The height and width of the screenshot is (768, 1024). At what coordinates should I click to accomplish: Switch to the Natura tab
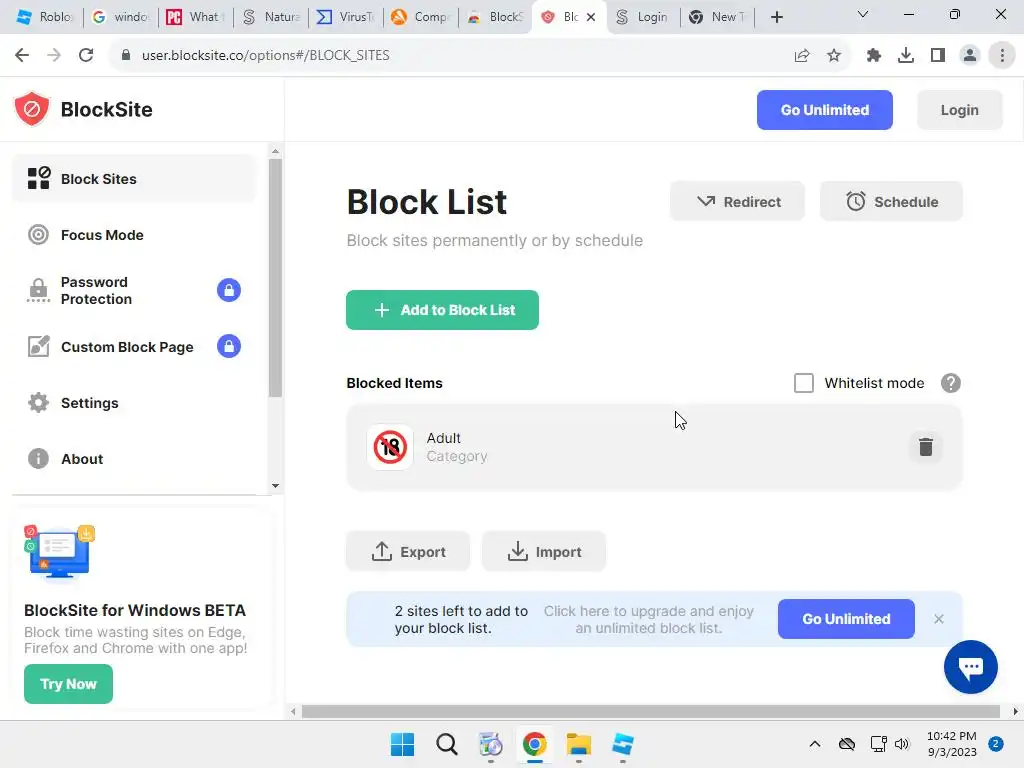pyautogui.click(x=270, y=17)
